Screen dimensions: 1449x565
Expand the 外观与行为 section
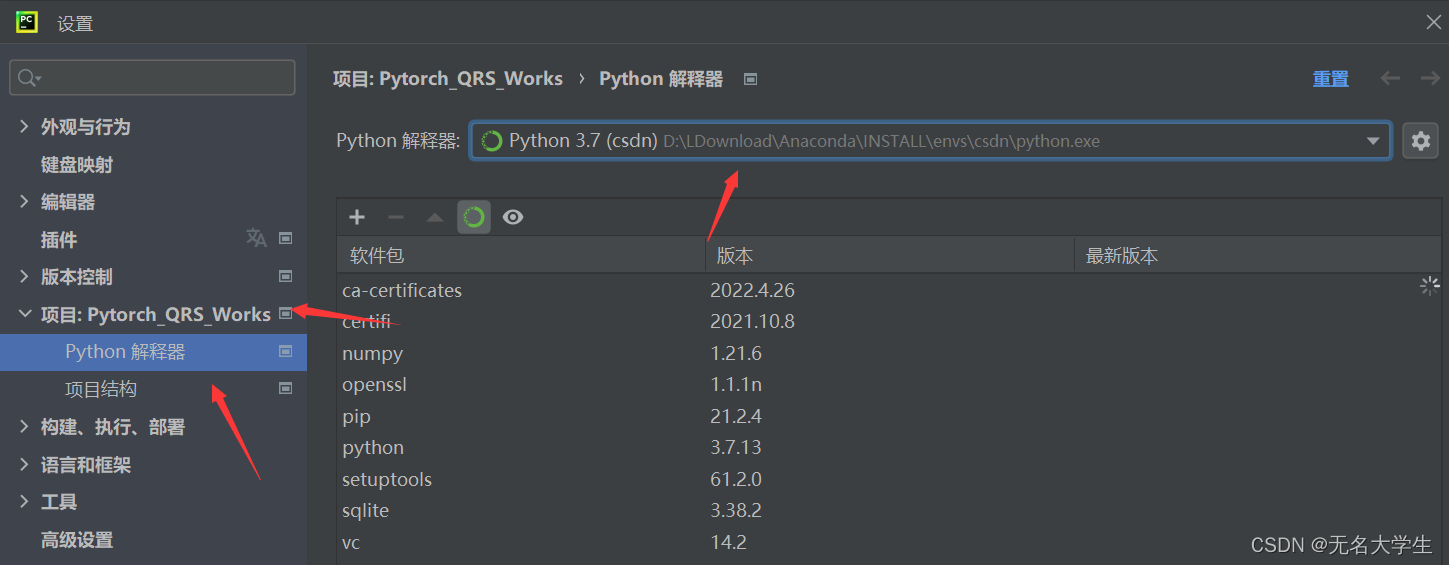(24, 126)
